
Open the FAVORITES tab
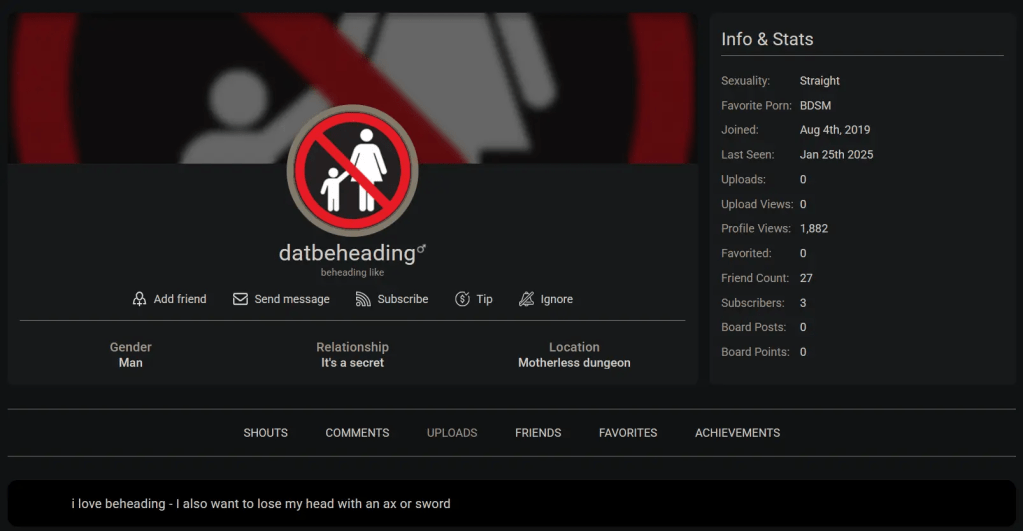[628, 432]
